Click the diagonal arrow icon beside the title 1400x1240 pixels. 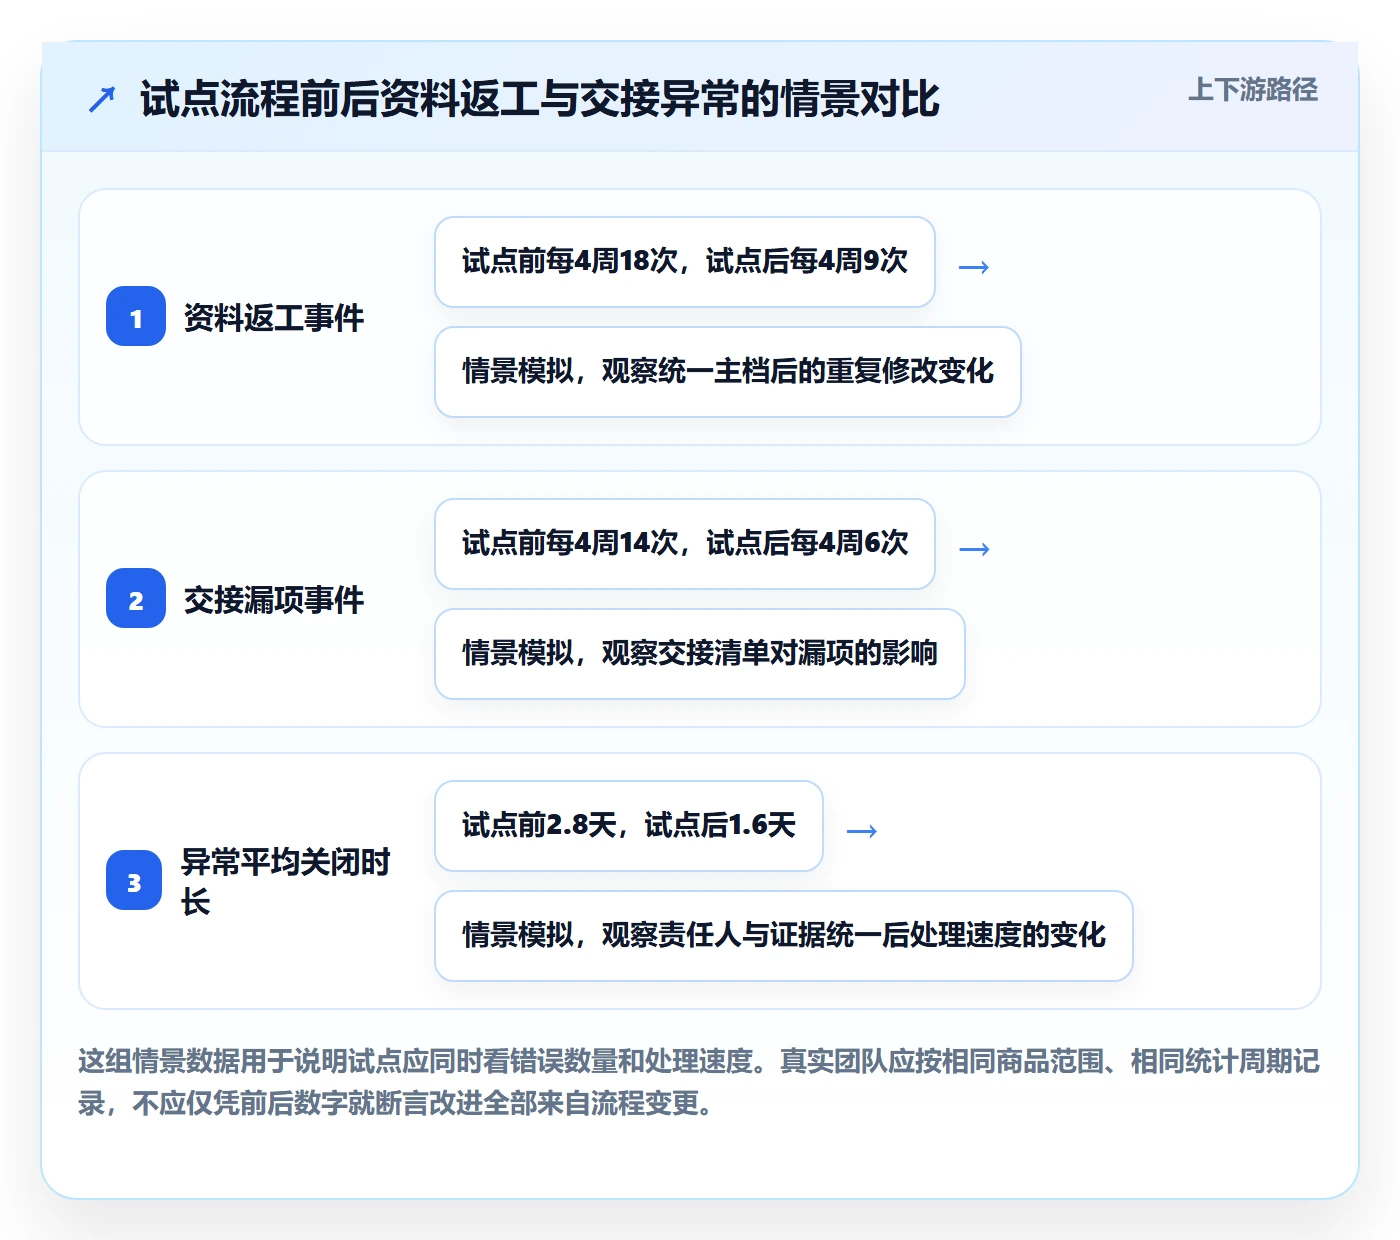tap(102, 99)
